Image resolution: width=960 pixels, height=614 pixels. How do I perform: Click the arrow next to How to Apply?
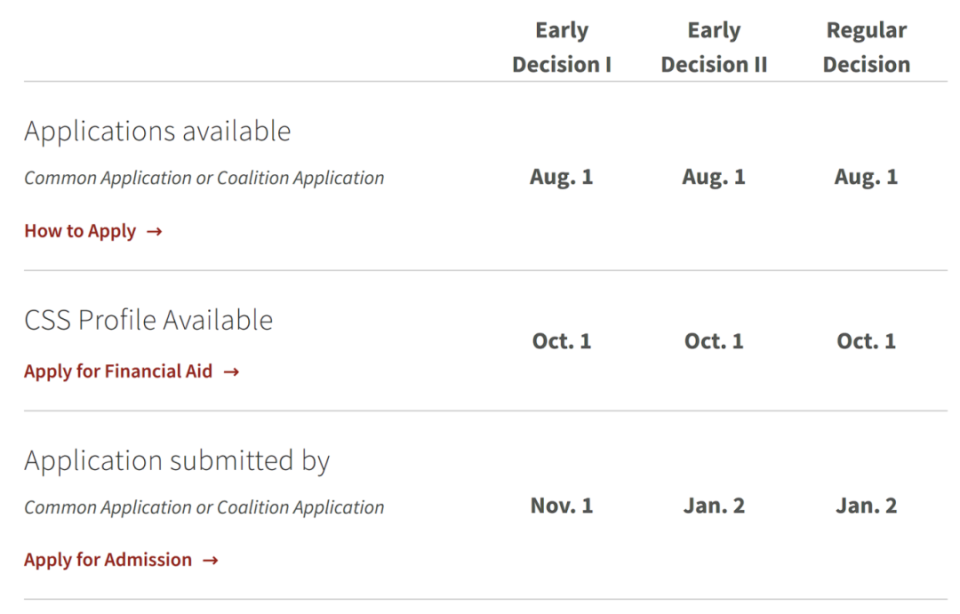[154, 231]
